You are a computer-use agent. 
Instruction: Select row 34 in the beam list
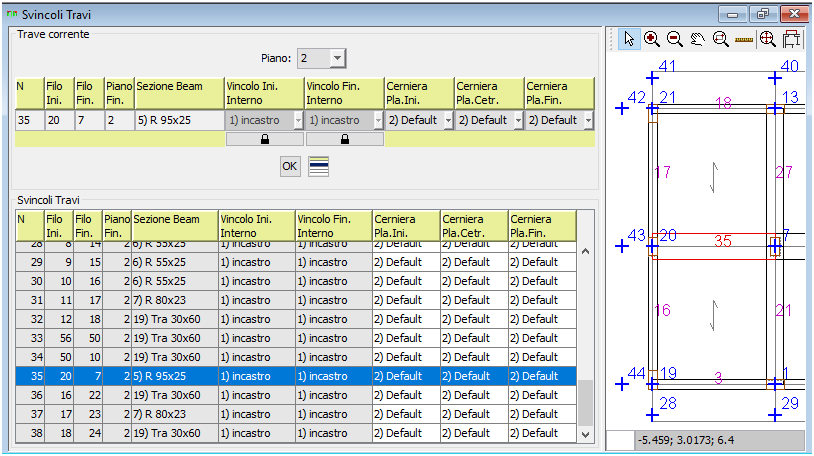point(296,357)
